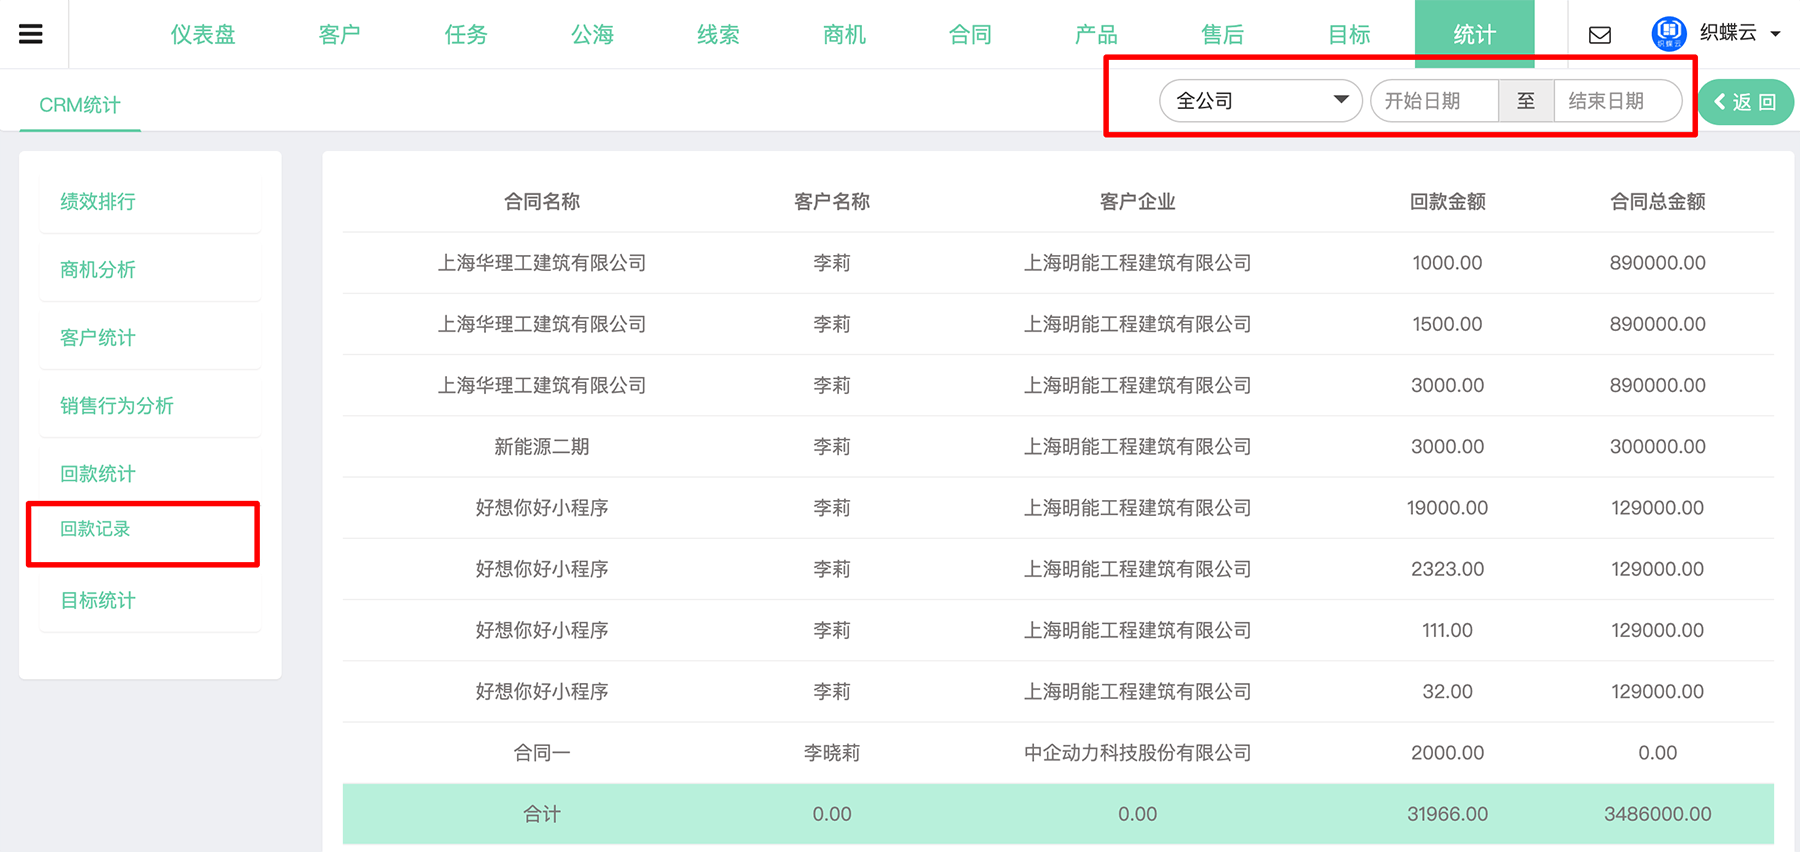Click the 李晓莉 customer name cell
The height and width of the screenshot is (852, 1800).
(x=832, y=753)
